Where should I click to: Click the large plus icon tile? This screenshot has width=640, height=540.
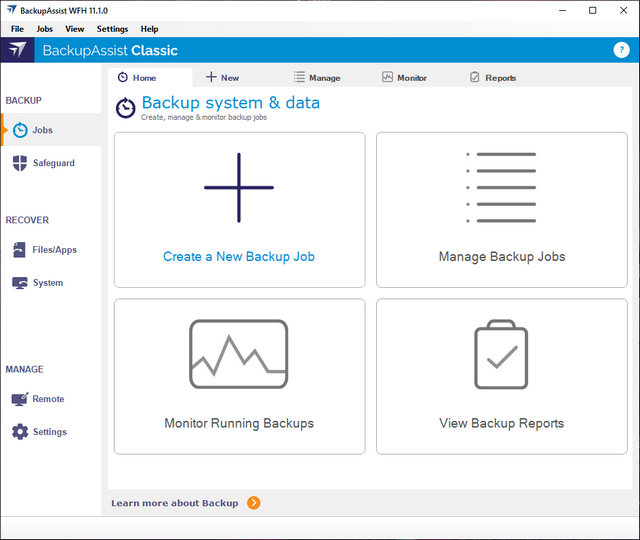tap(239, 188)
